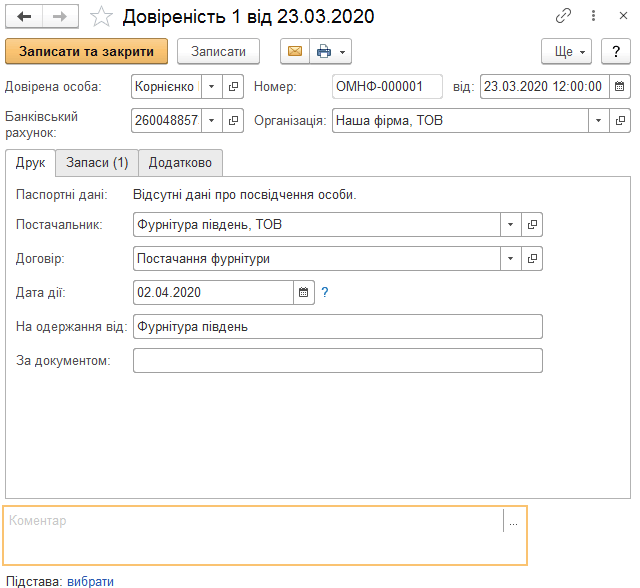Open the vertical three-dots menu in title bar
Image resolution: width=640 pixels, height=588 pixels.
click(x=593, y=16)
